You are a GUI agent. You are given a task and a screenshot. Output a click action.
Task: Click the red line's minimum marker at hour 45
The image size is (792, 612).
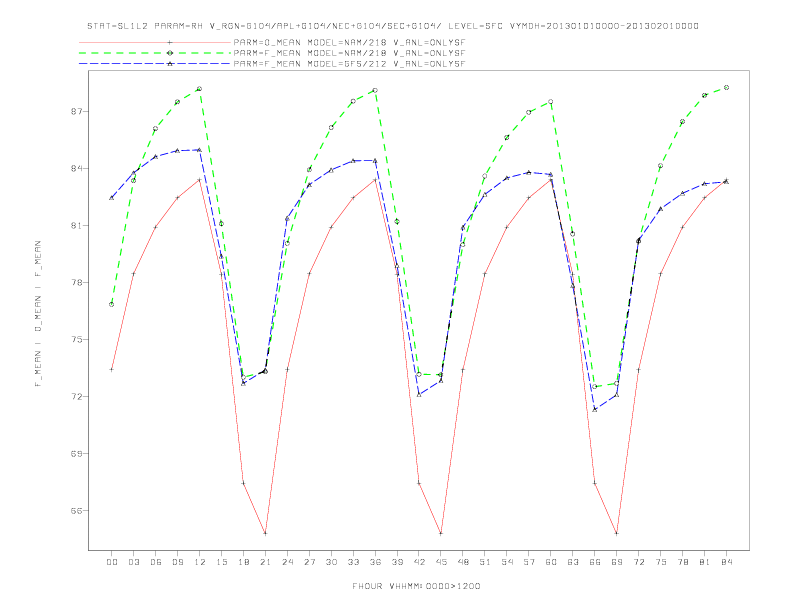pyautogui.click(x=441, y=533)
